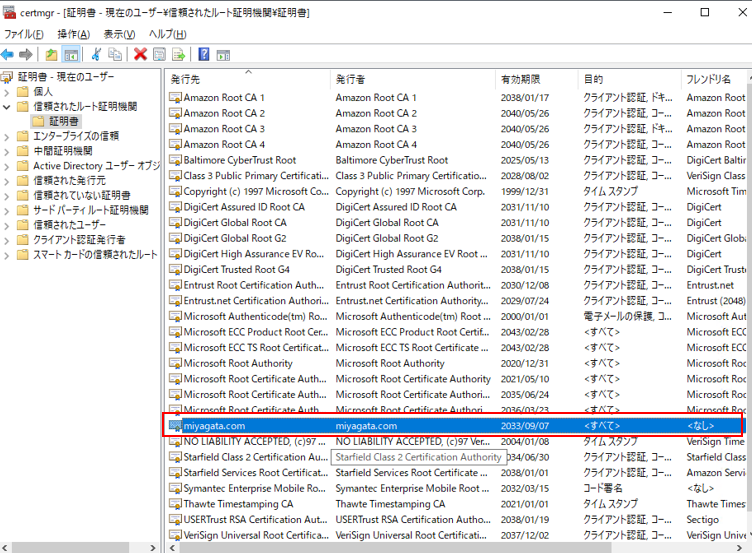Click the certificate icon of Amazon Root CA 1
Image resolution: width=752 pixels, height=553 pixels.
(176, 98)
